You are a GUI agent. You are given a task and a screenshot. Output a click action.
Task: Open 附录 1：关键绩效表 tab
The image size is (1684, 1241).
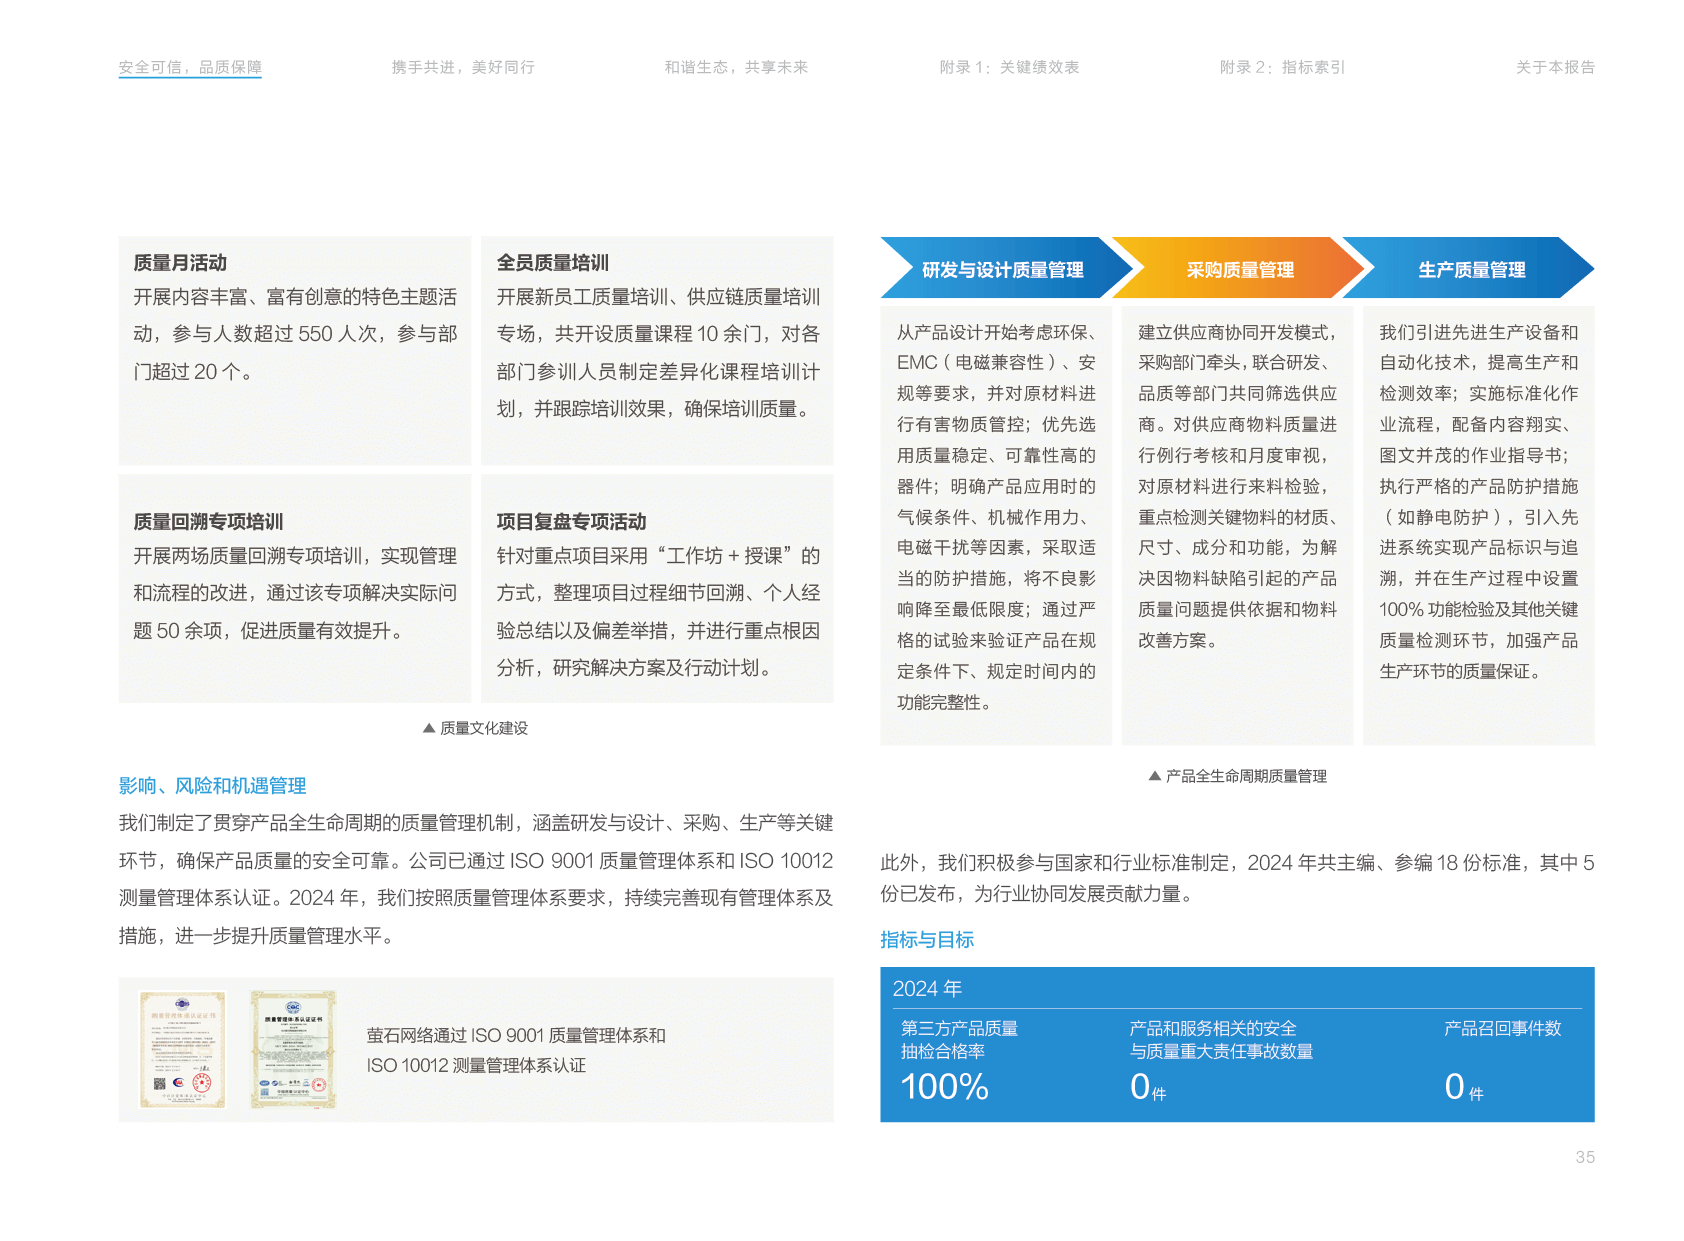click(x=1009, y=67)
